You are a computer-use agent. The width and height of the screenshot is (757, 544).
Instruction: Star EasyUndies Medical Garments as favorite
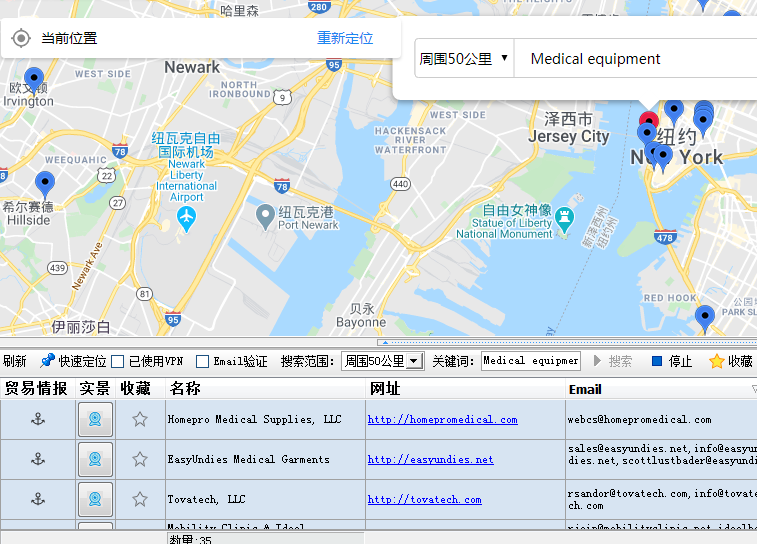coord(140,459)
